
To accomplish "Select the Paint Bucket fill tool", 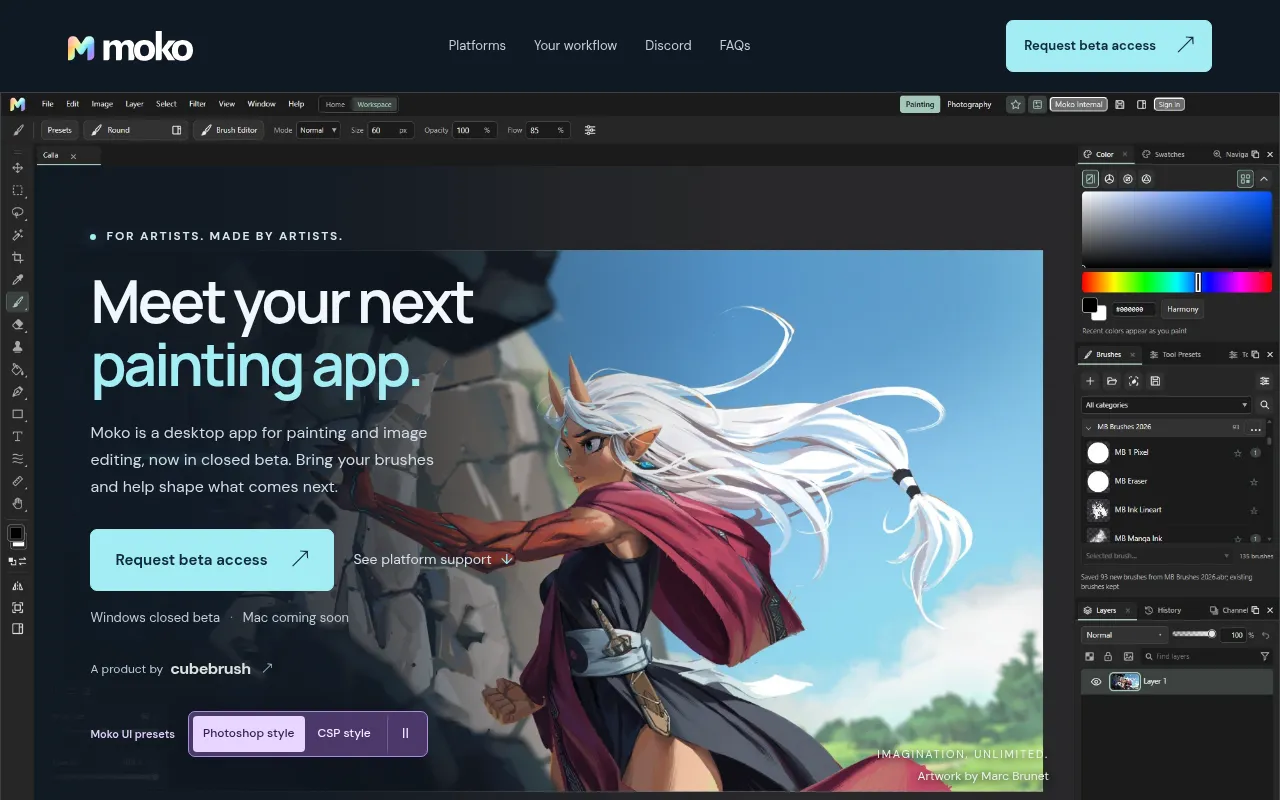I will (x=17, y=369).
